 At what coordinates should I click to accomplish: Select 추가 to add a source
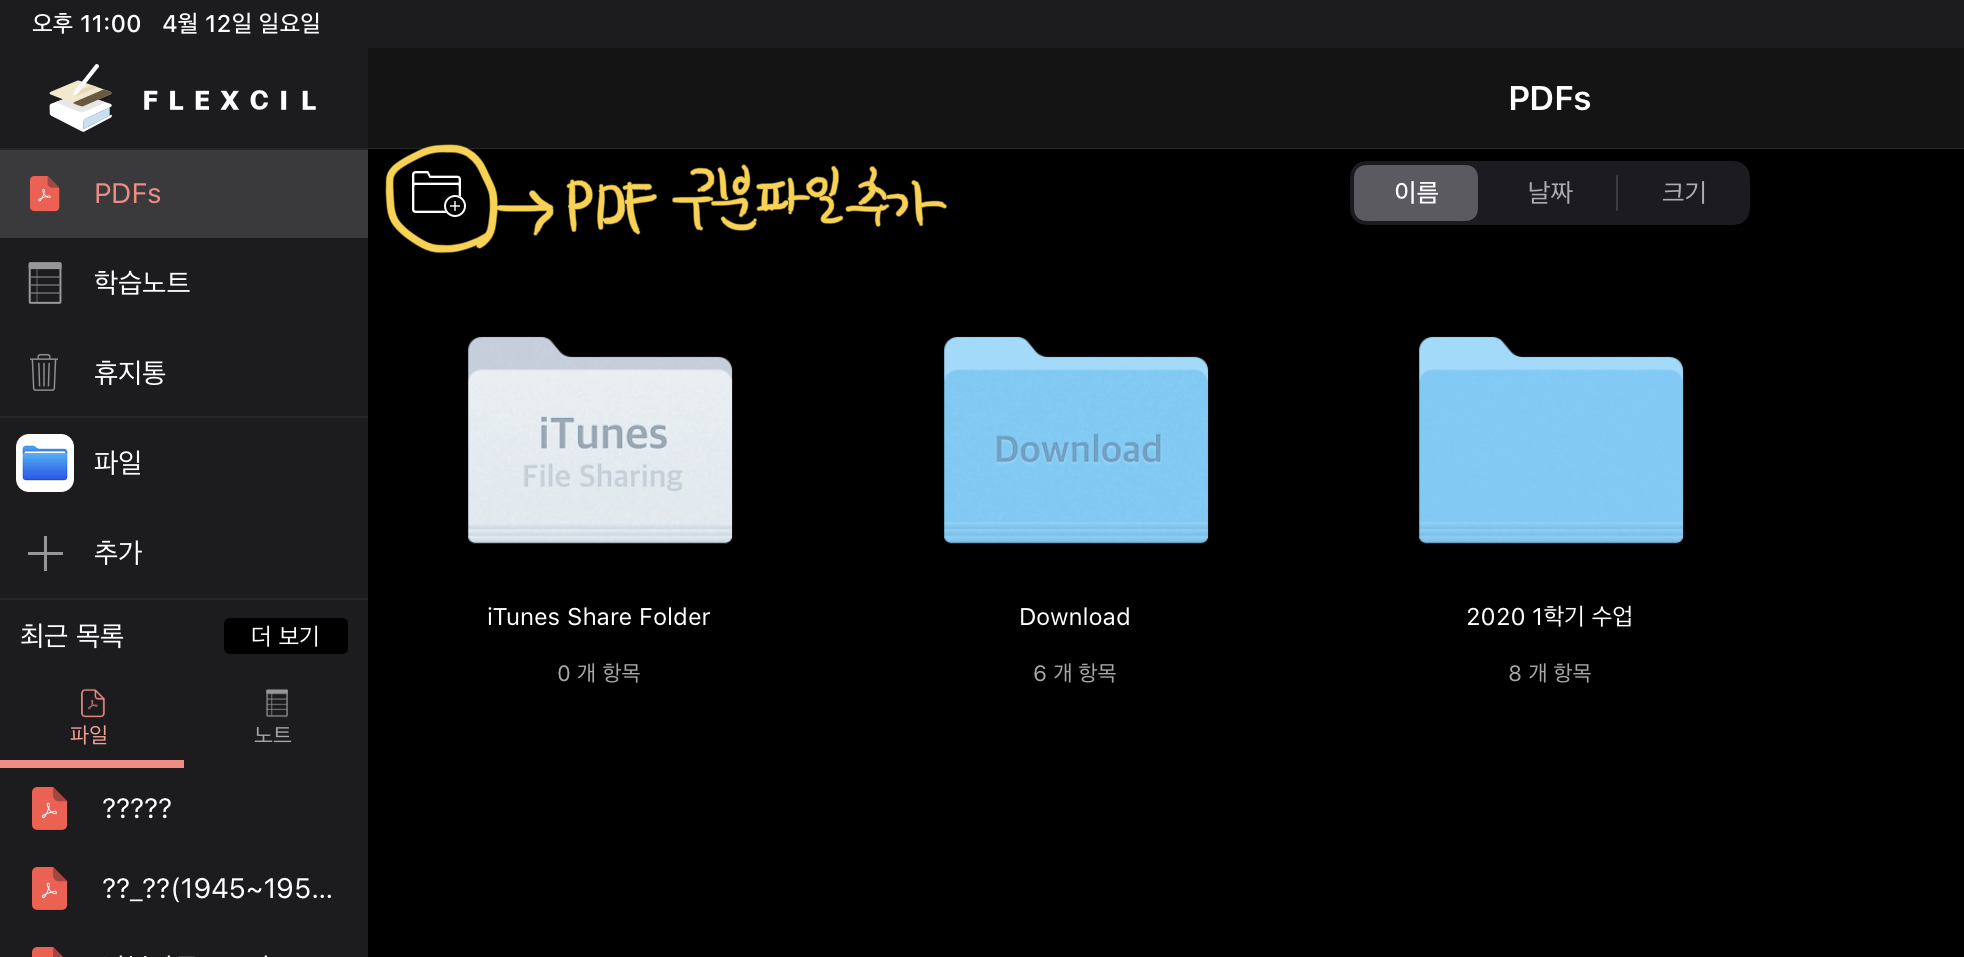click(184, 553)
